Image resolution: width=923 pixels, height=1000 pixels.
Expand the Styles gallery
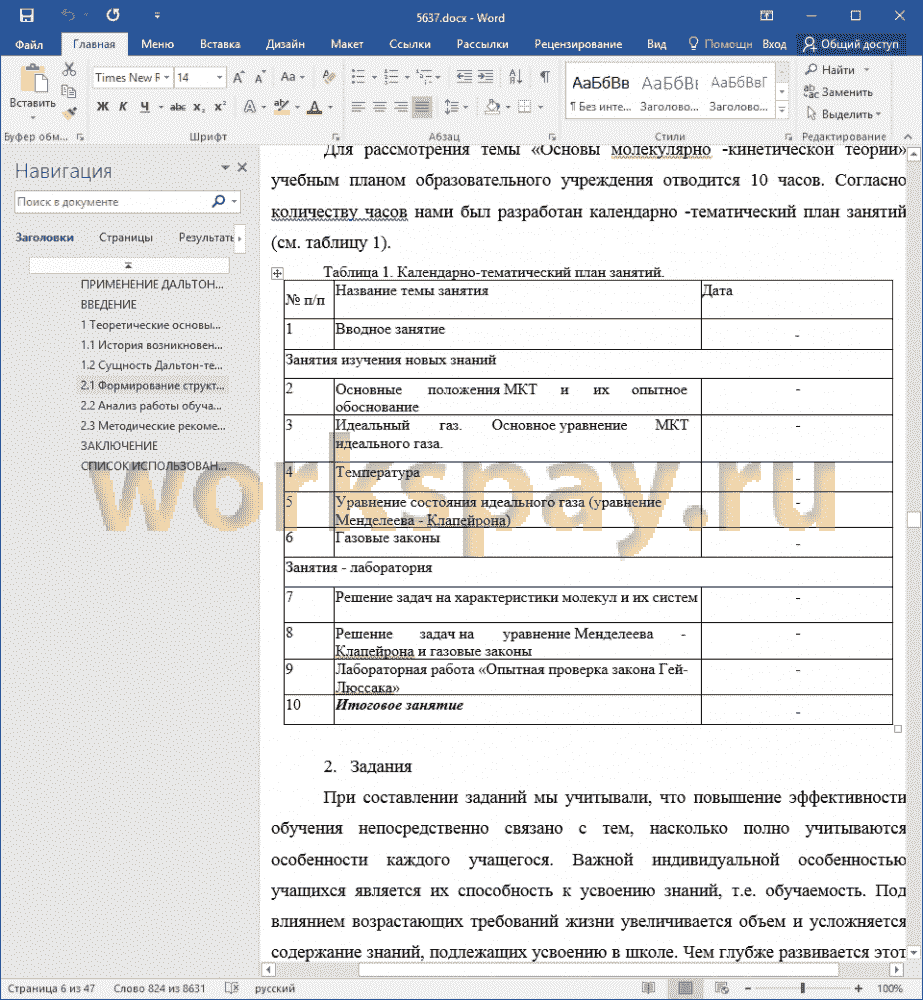click(782, 111)
